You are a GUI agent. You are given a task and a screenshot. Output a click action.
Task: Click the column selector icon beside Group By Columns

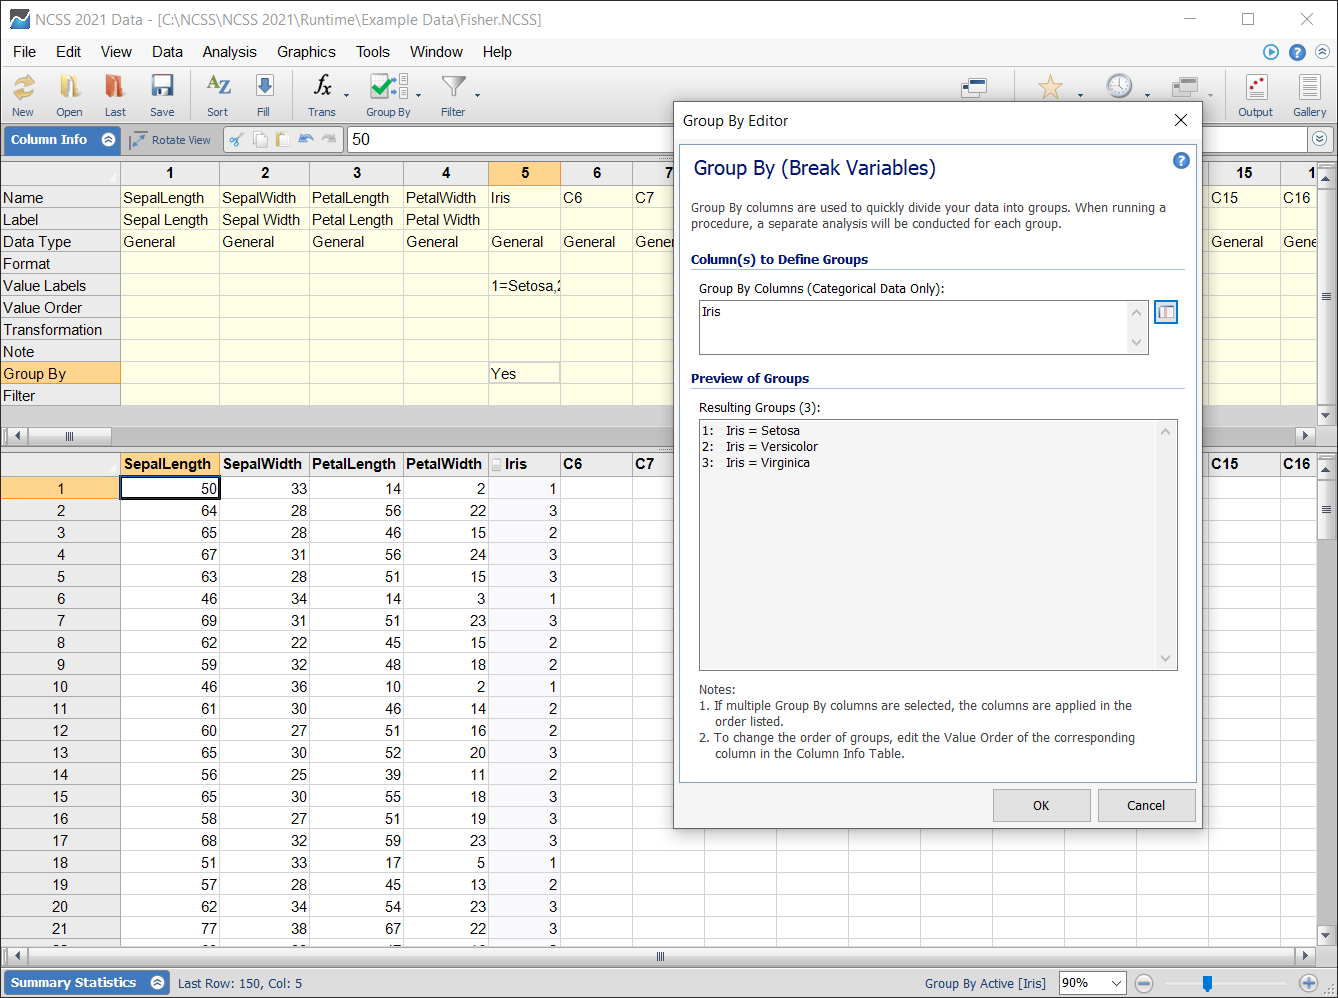[1166, 311]
